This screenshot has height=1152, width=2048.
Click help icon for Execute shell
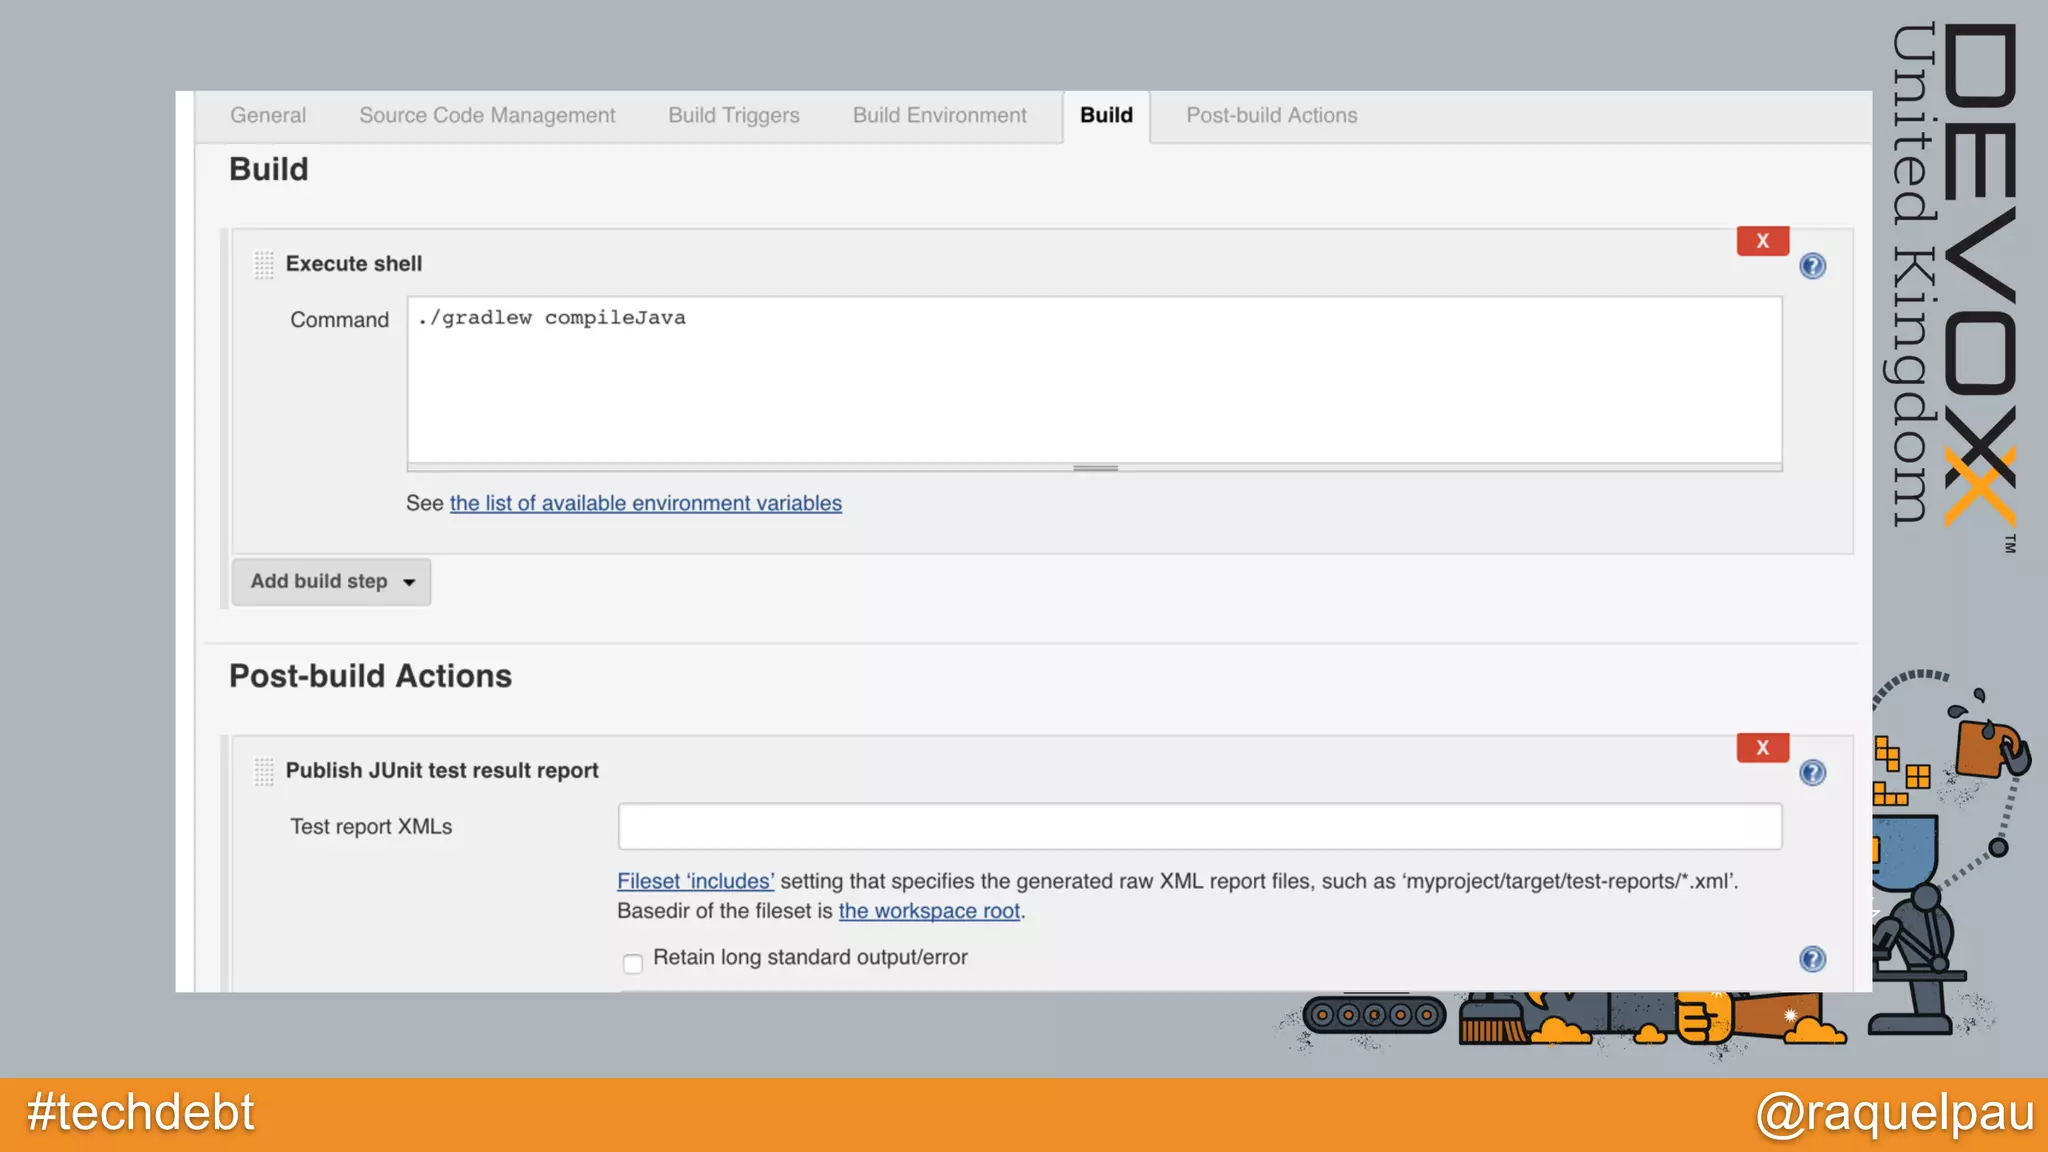click(1812, 266)
